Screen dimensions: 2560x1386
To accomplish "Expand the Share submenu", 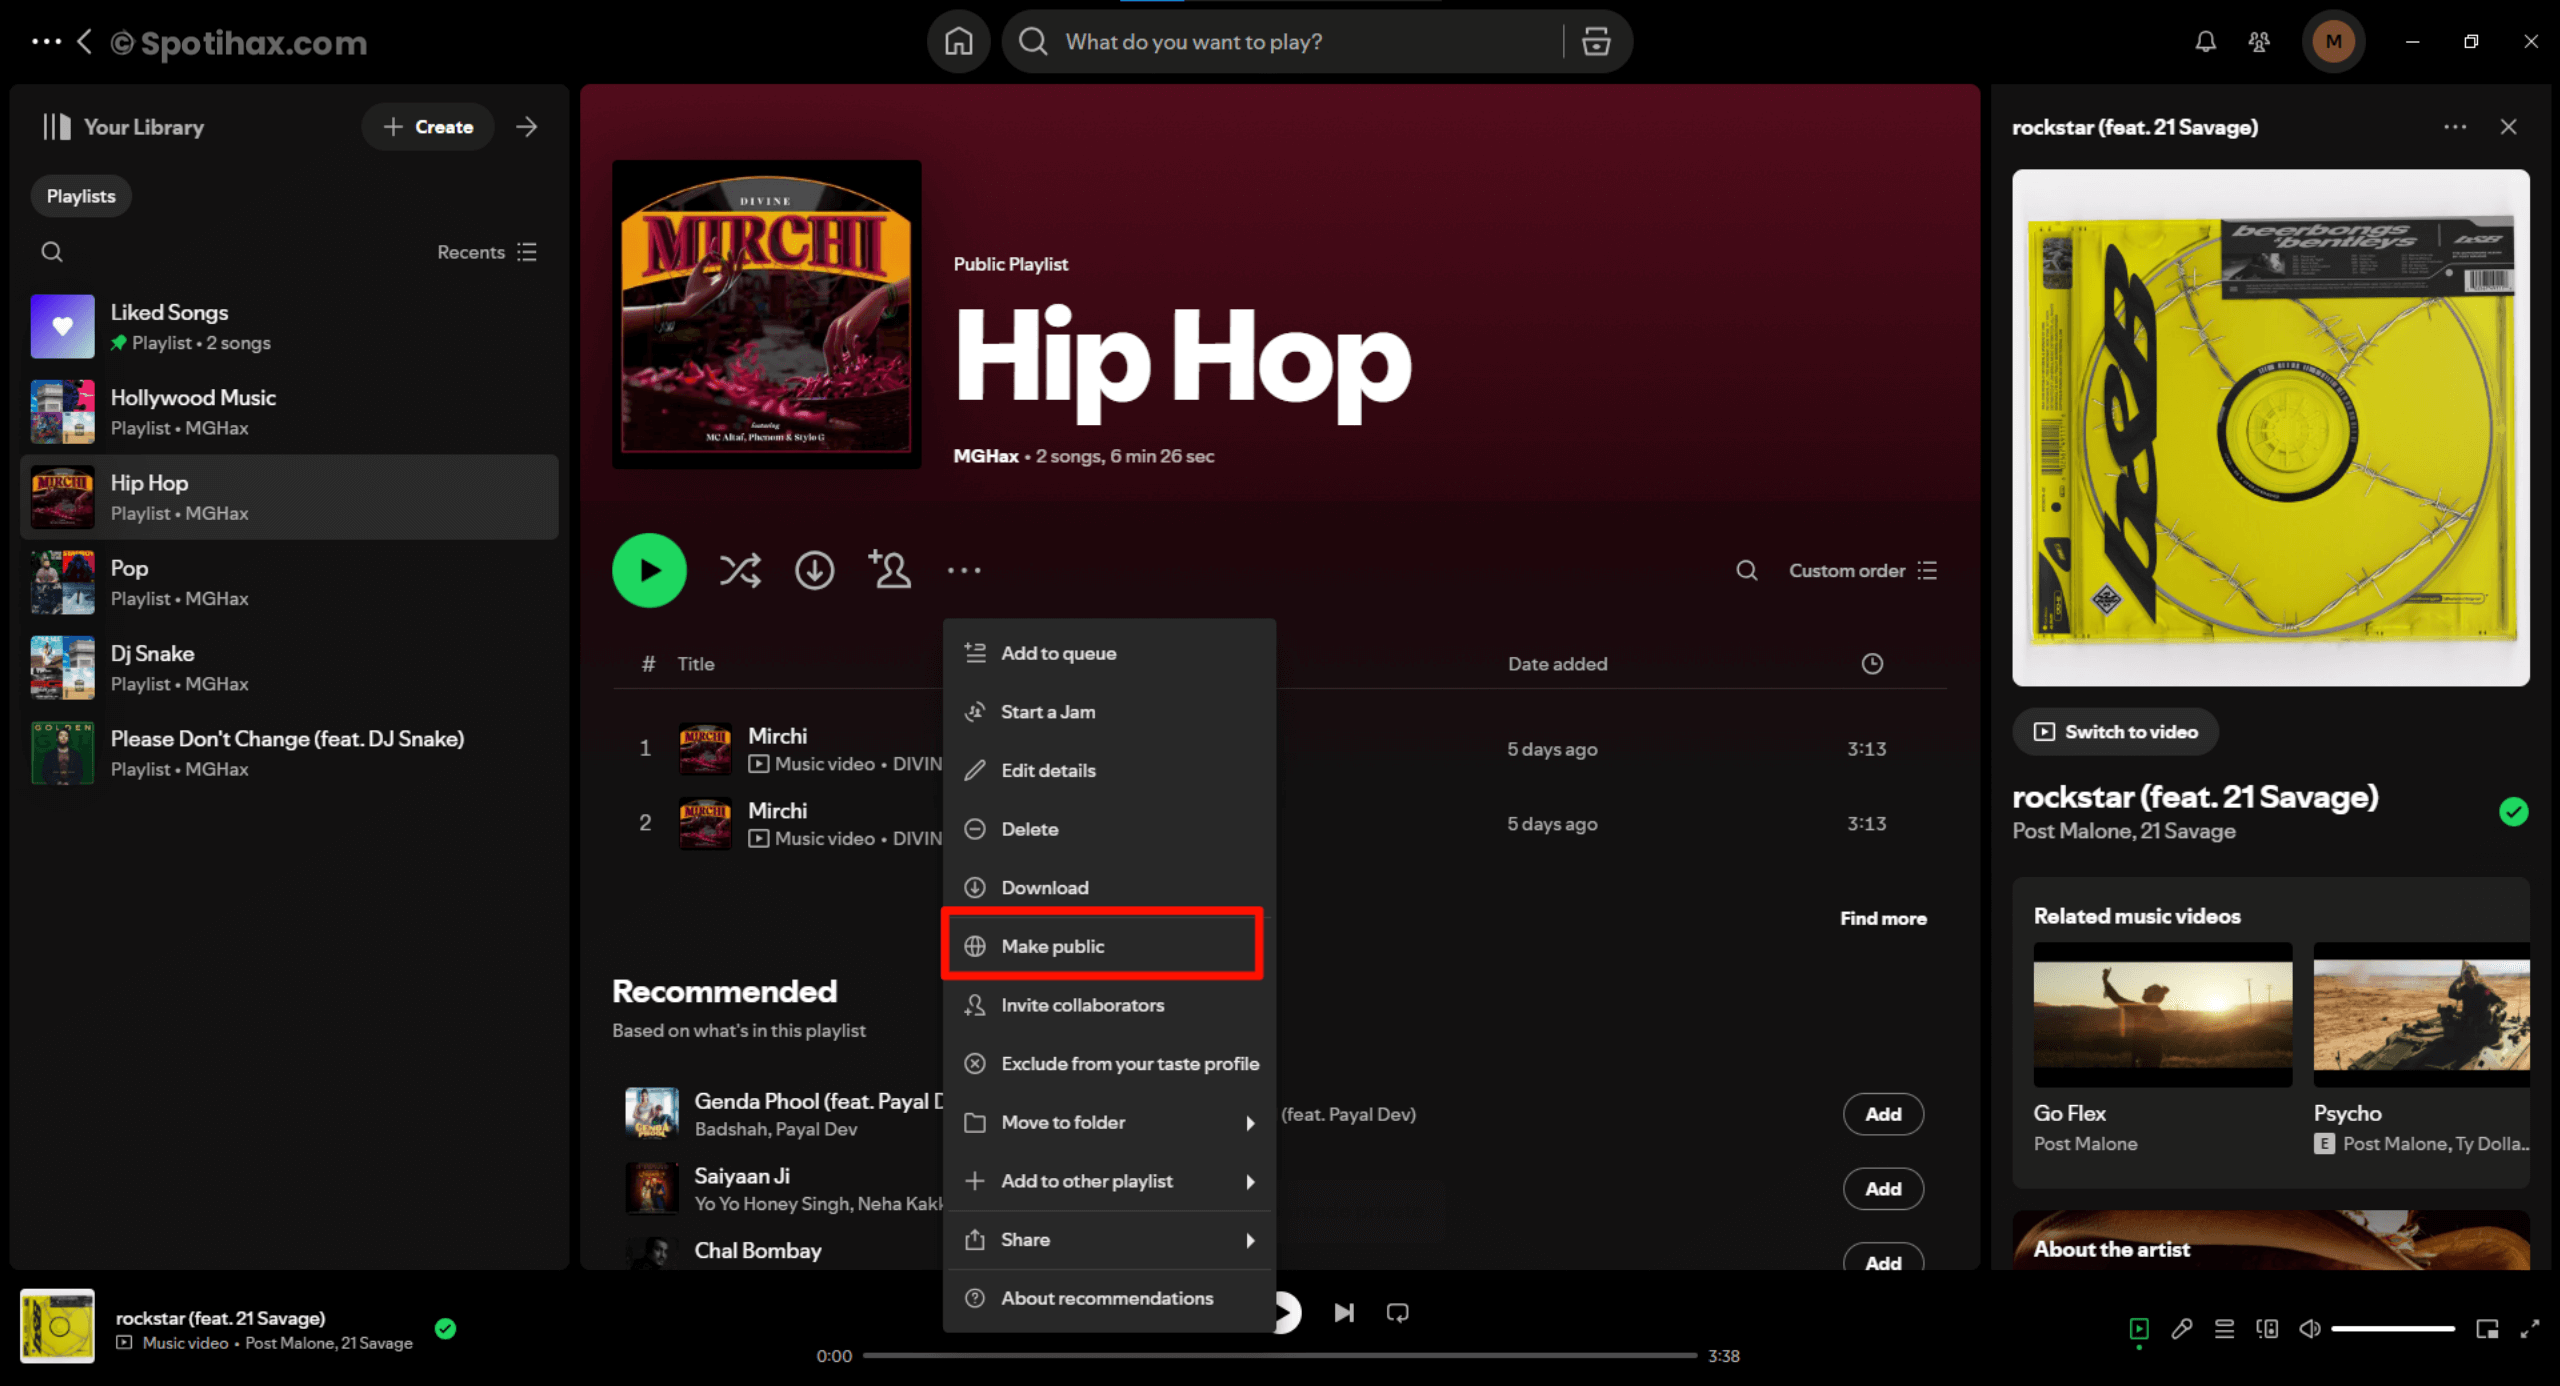I will pyautogui.click(x=1109, y=1240).
